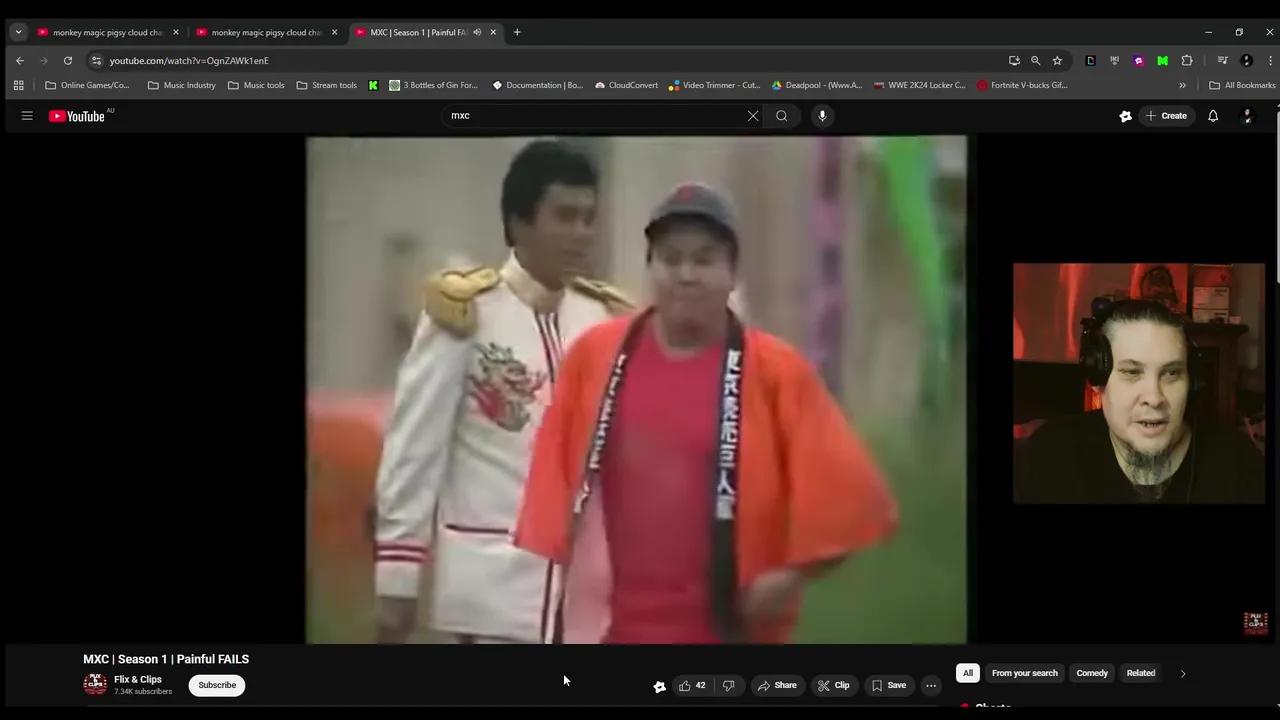This screenshot has width=1280, height=720.
Task: Open Stream tools bookmark folder
Action: point(327,85)
